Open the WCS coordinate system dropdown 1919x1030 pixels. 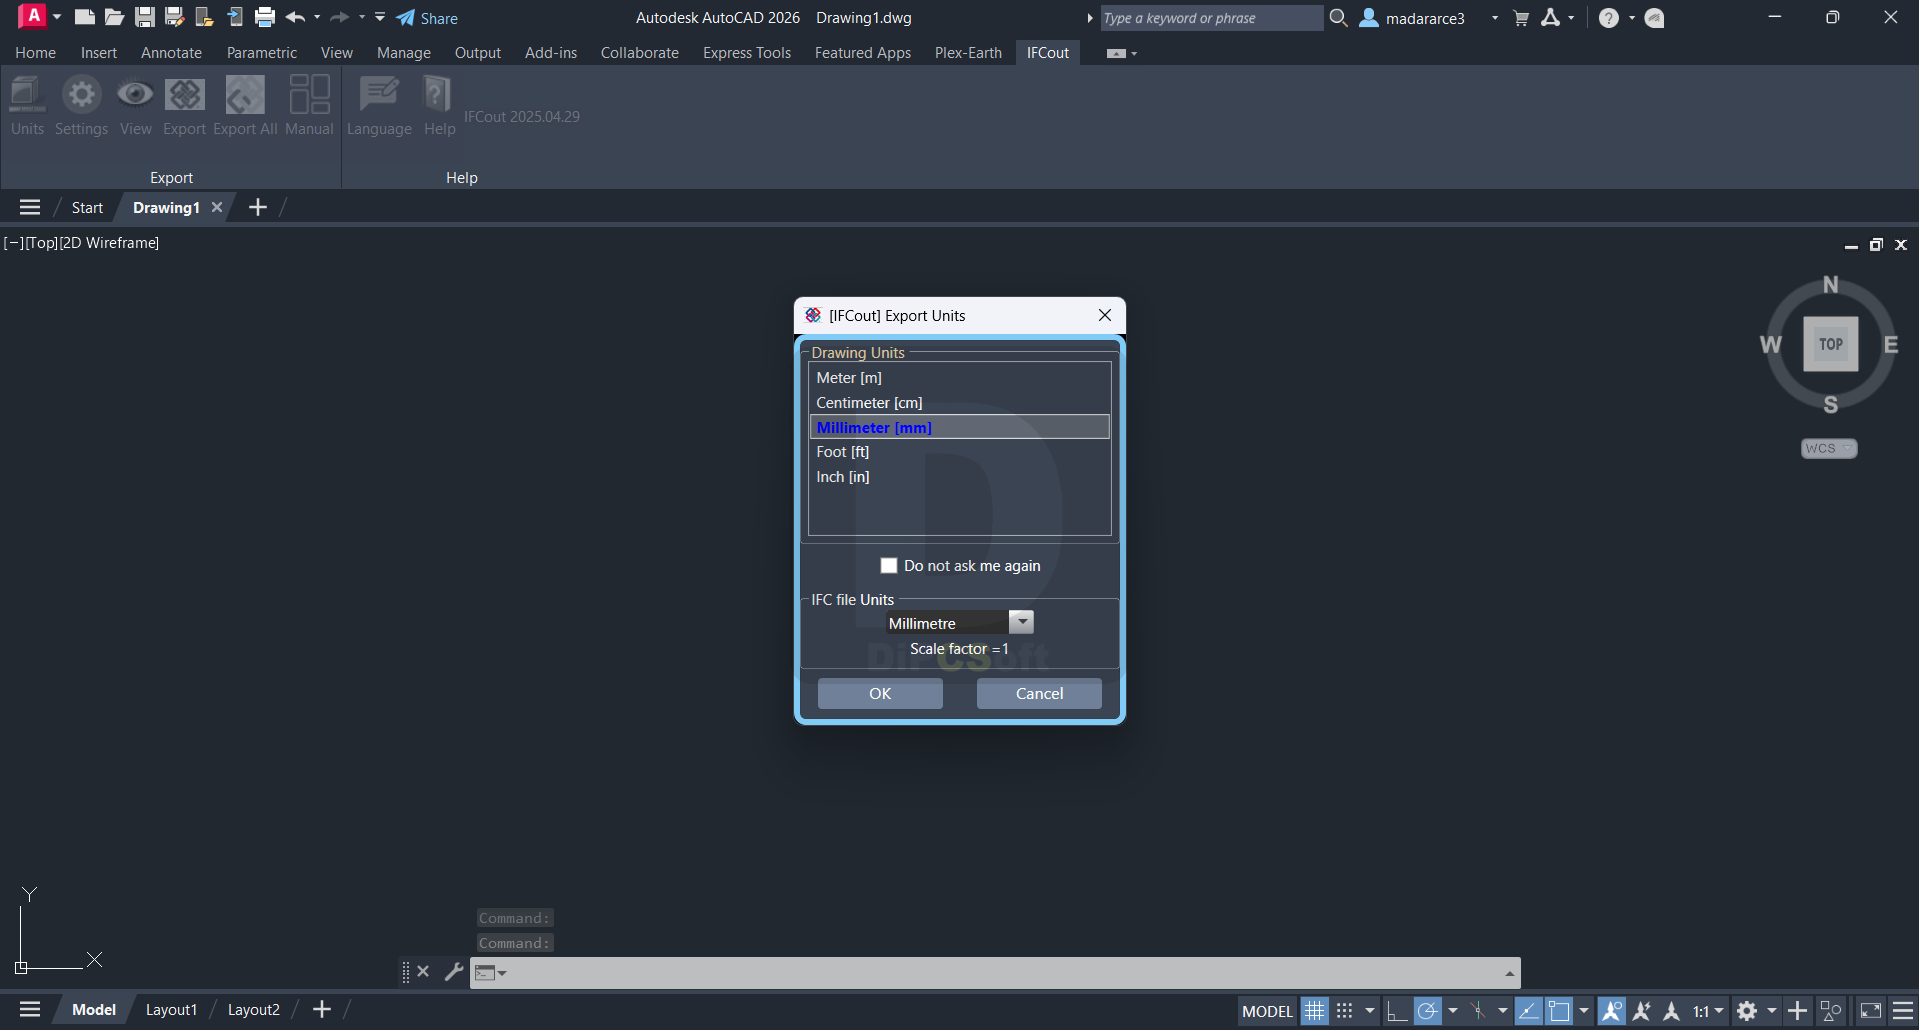click(1829, 448)
